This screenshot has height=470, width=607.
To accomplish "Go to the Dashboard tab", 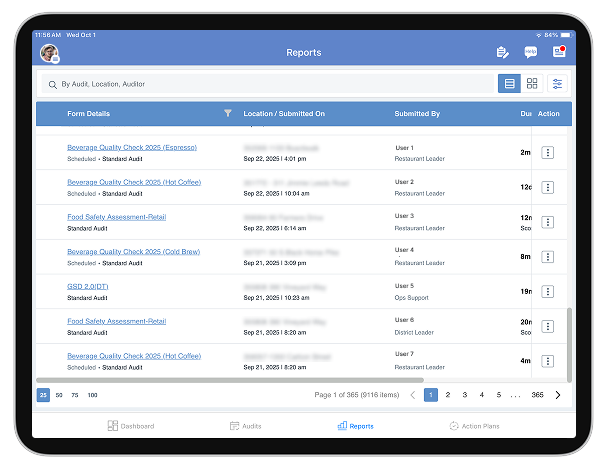I will point(131,426).
